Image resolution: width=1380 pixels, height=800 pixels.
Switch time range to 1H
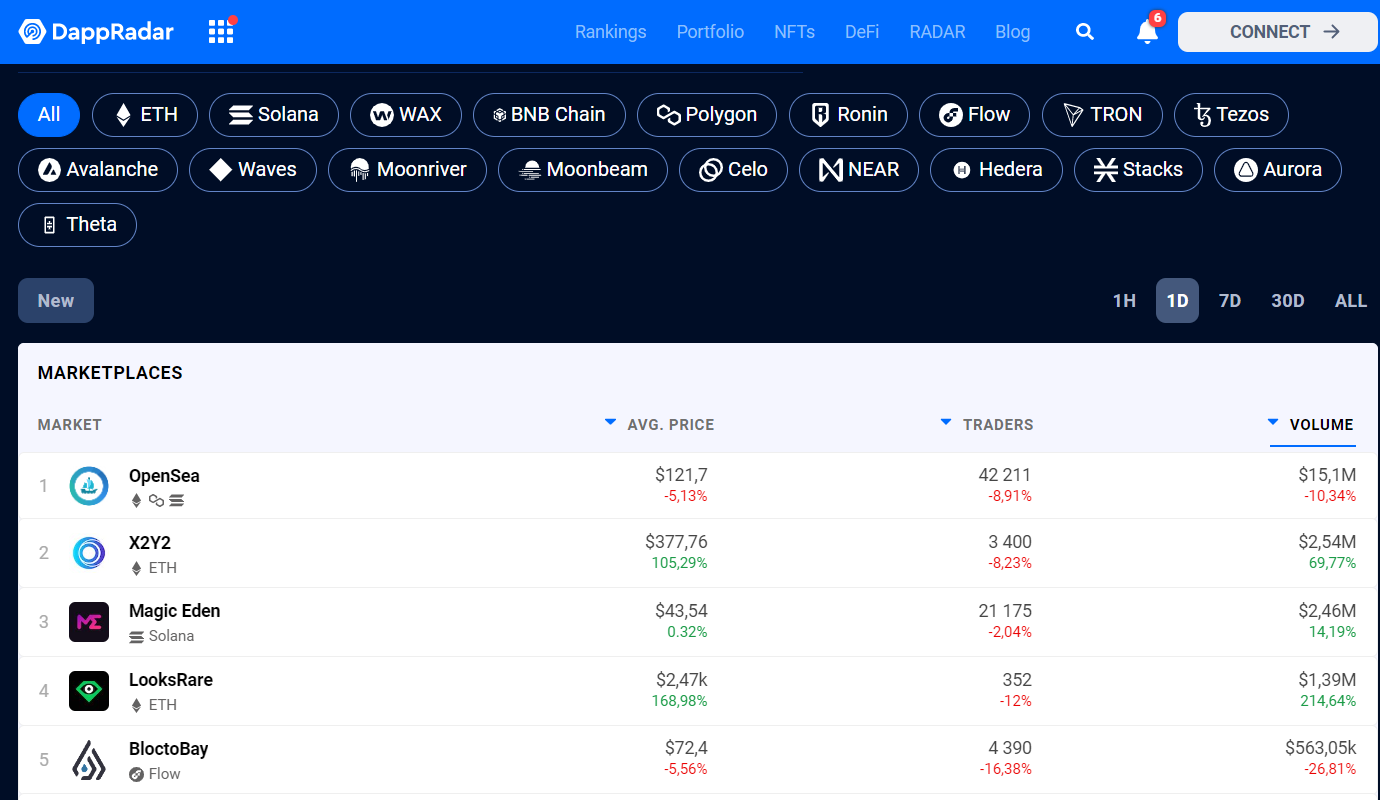(x=1124, y=301)
